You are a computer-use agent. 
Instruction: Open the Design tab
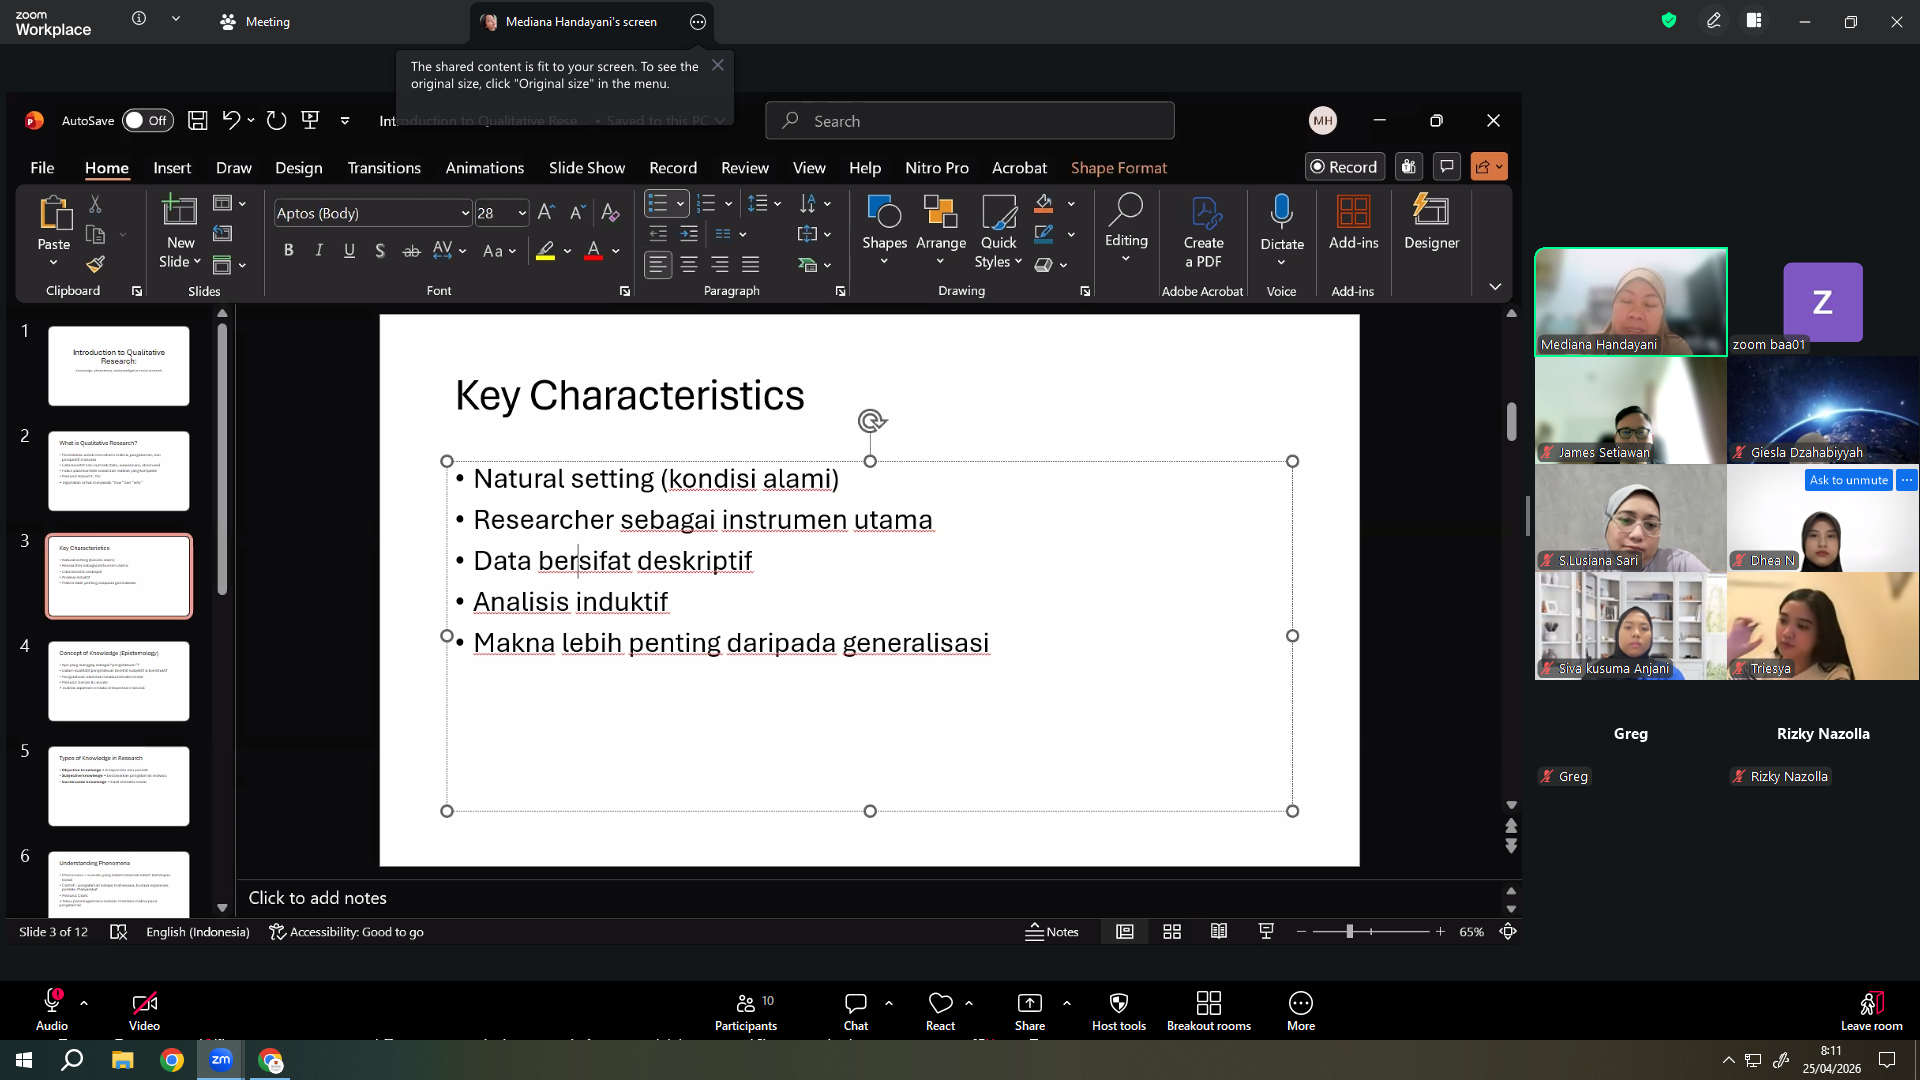tap(299, 168)
